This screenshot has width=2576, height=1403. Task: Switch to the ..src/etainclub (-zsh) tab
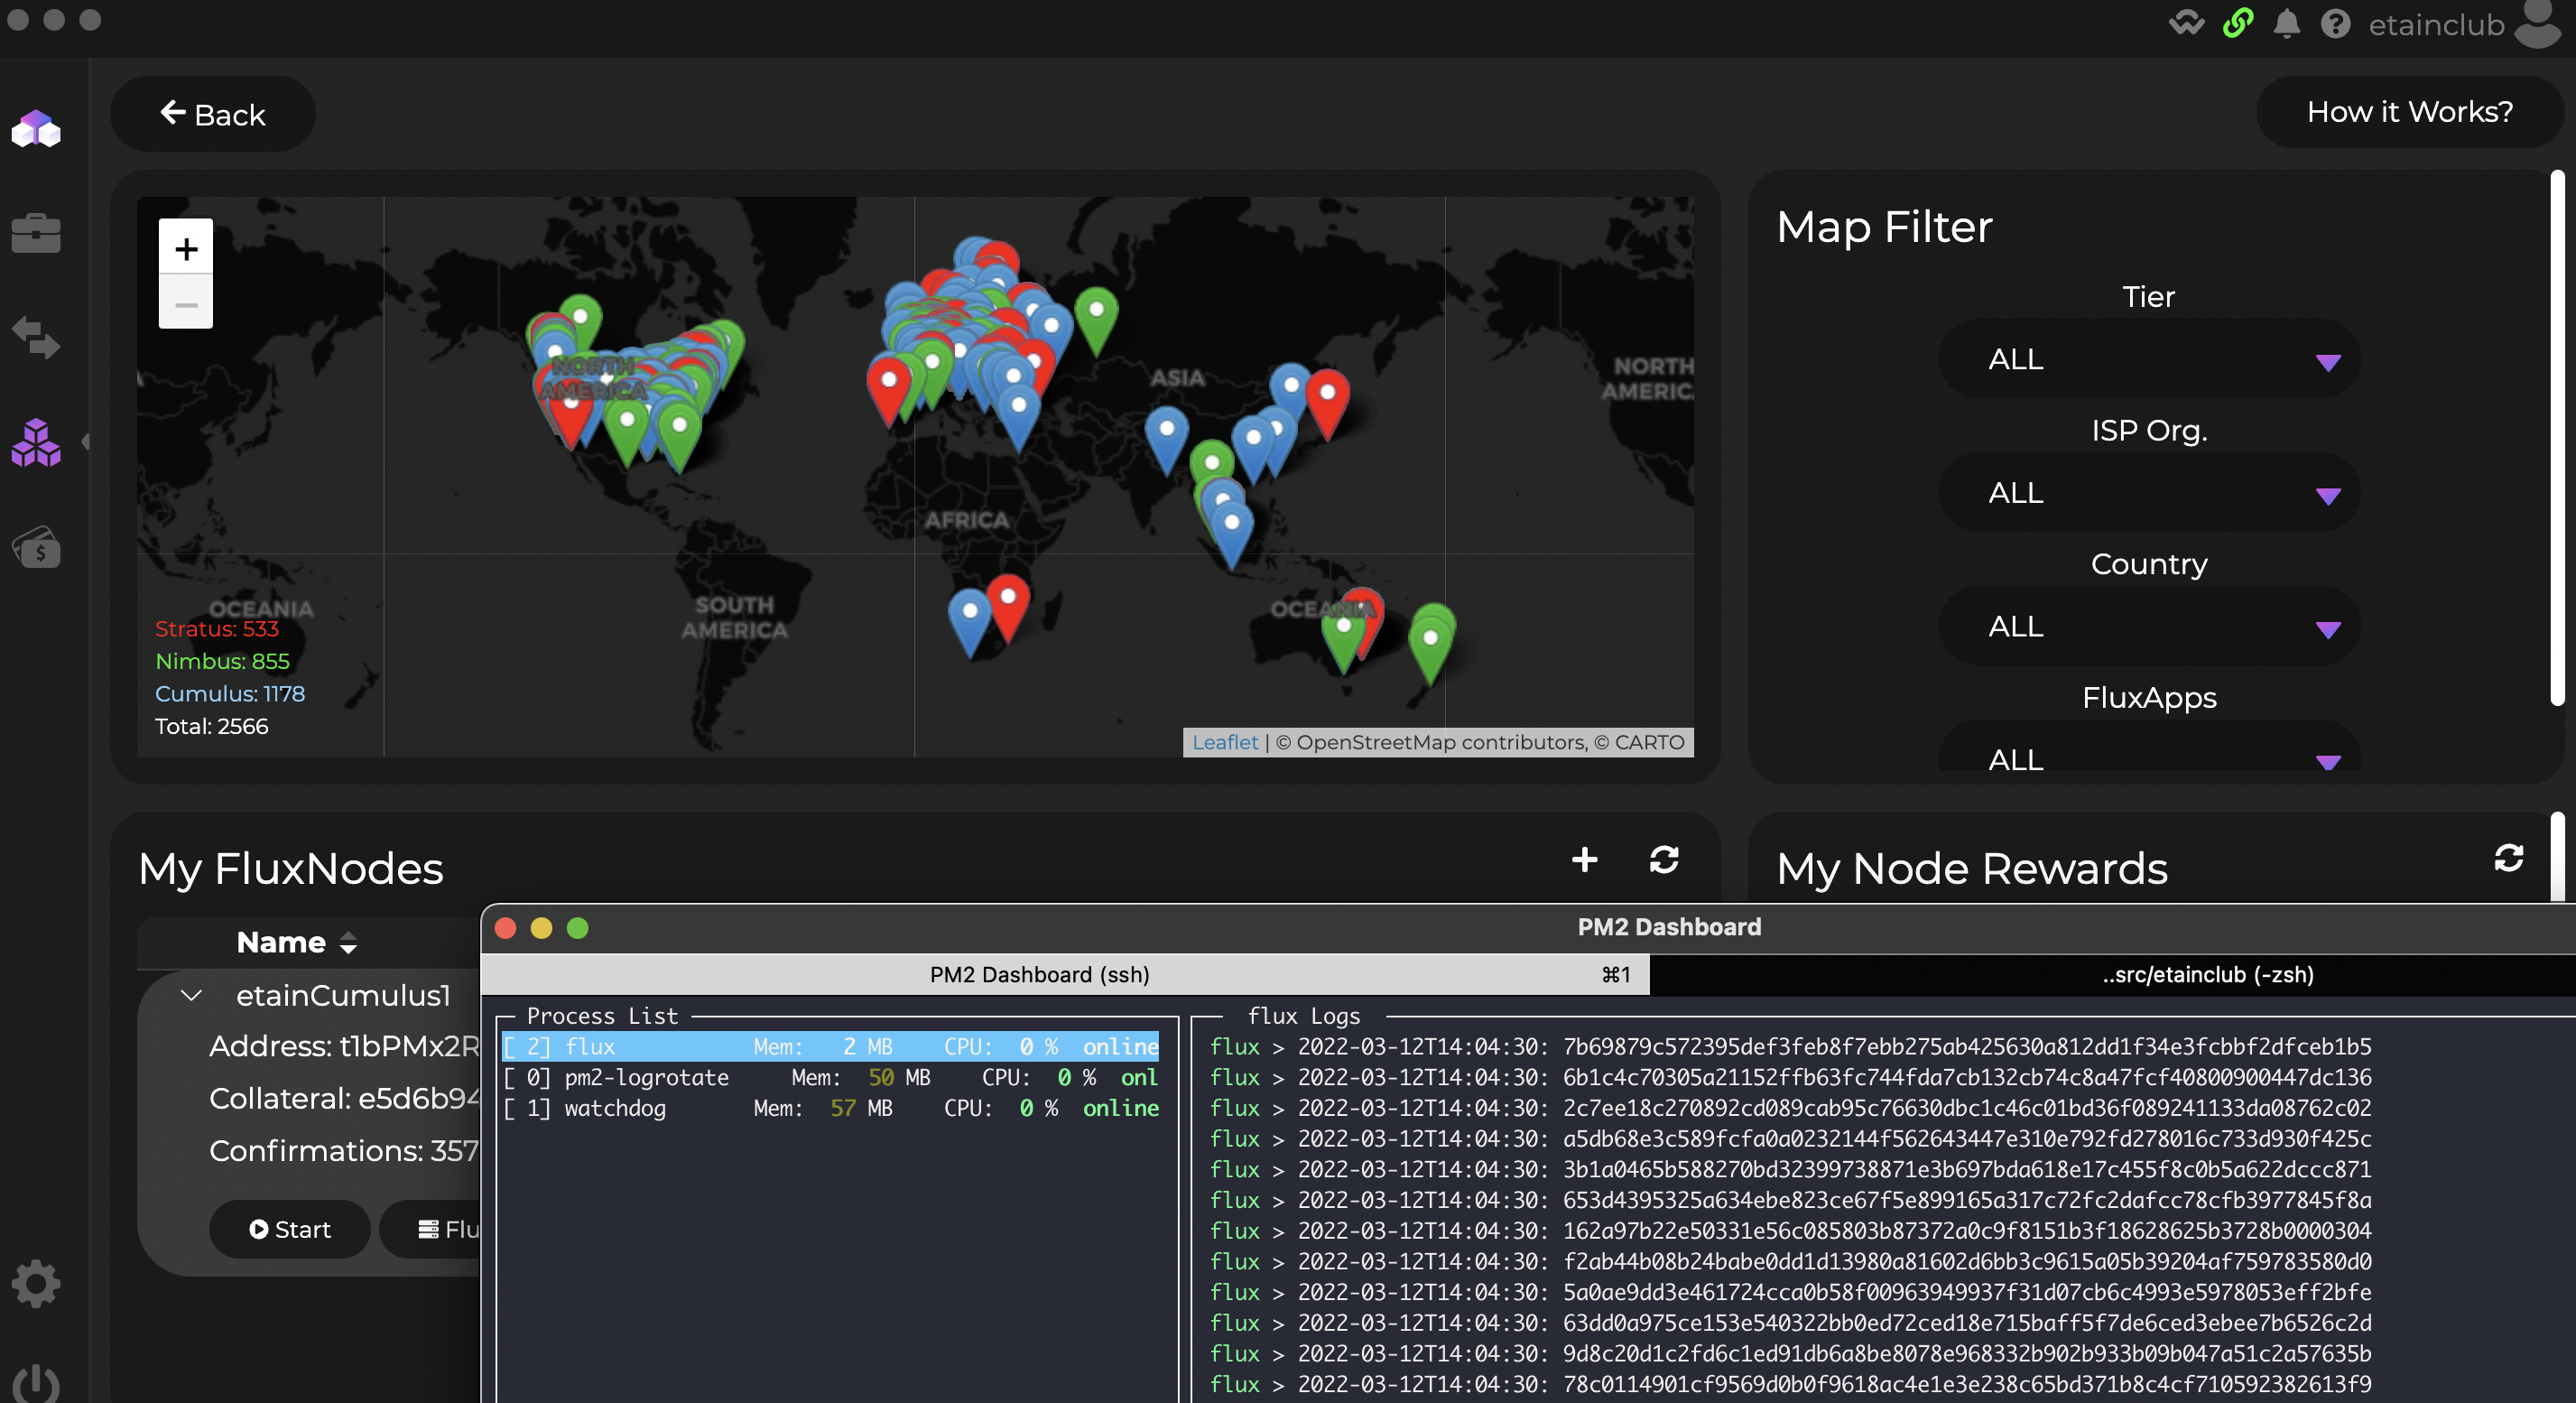pyautogui.click(x=2207, y=974)
